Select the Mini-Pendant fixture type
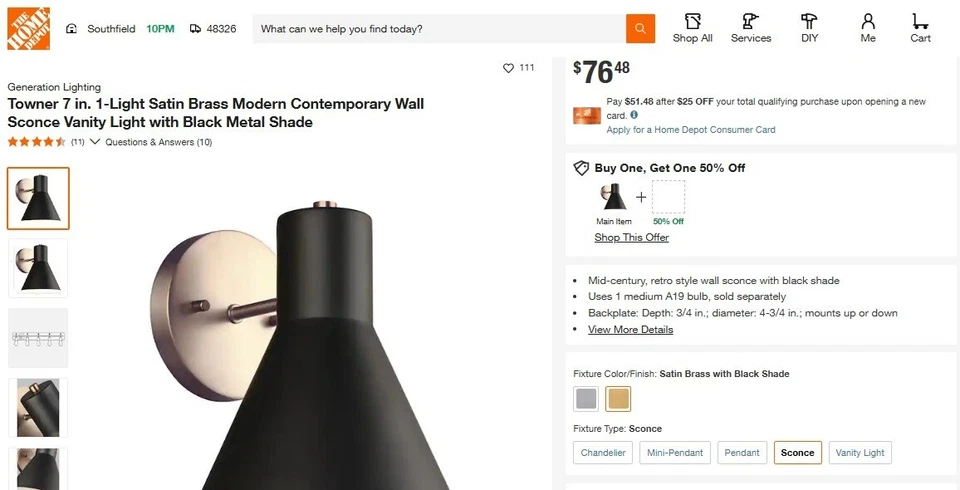This screenshot has width=960, height=490. click(x=675, y=453)
